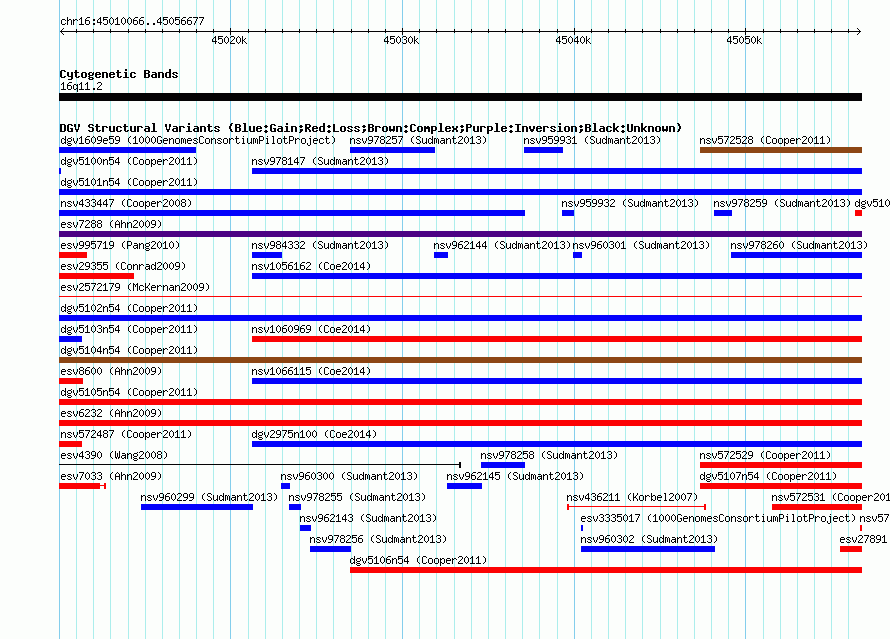This screenshot has width=890, height=639.
Task: Click the nsv978258 (Sudmant2013) label
Action: click(549, 455)
